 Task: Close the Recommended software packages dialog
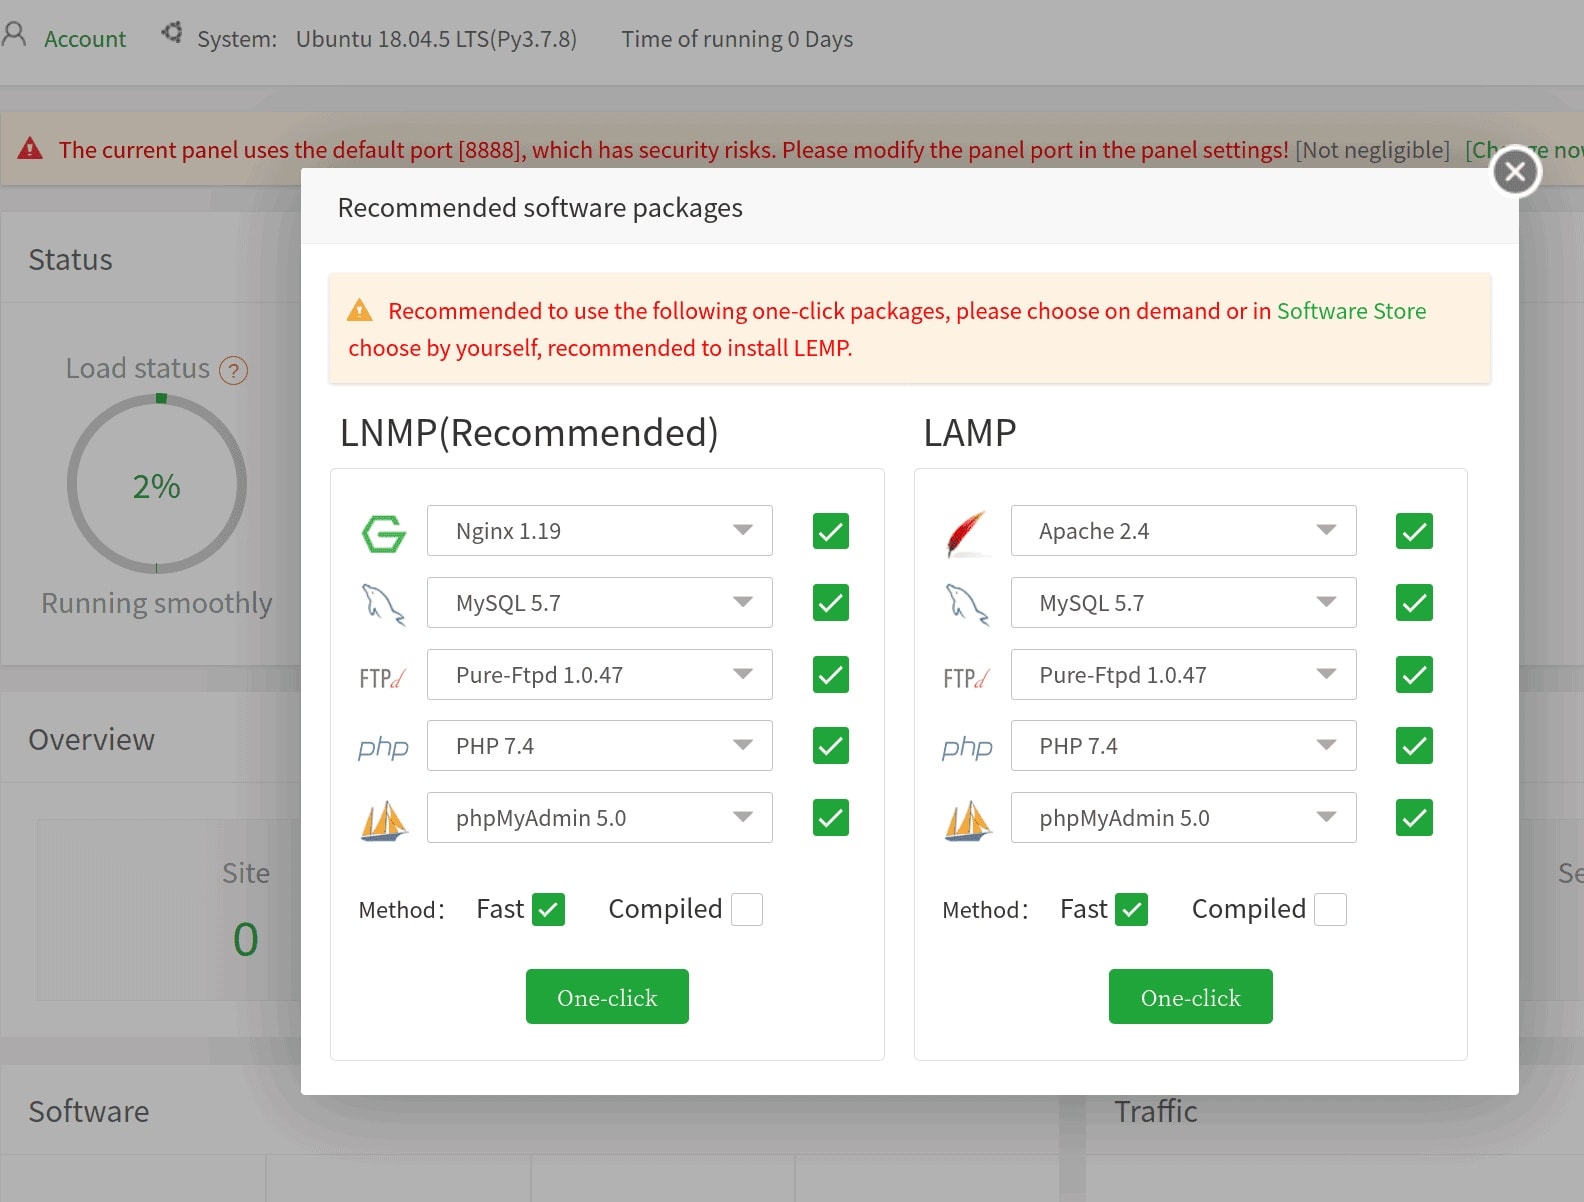[1515, 172]
